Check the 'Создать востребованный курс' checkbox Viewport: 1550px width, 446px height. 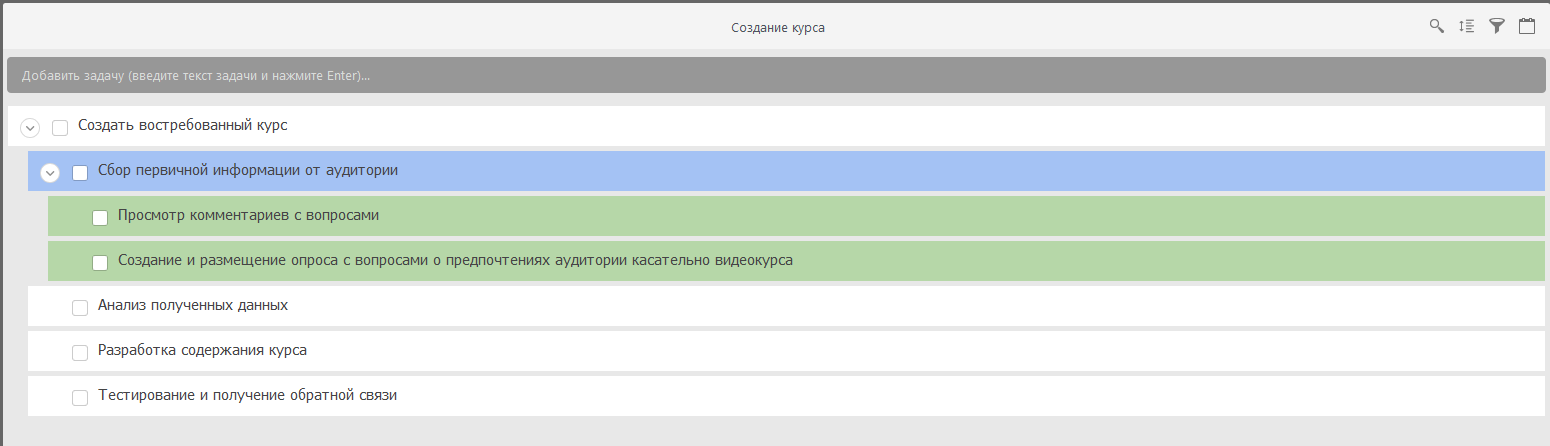(x=60, y=128)
